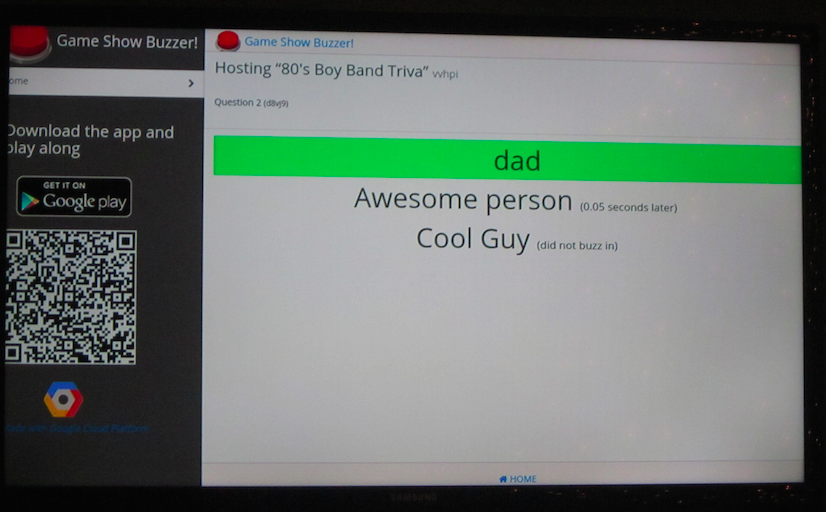Click the play triangle on the Google Play badge

30,201
